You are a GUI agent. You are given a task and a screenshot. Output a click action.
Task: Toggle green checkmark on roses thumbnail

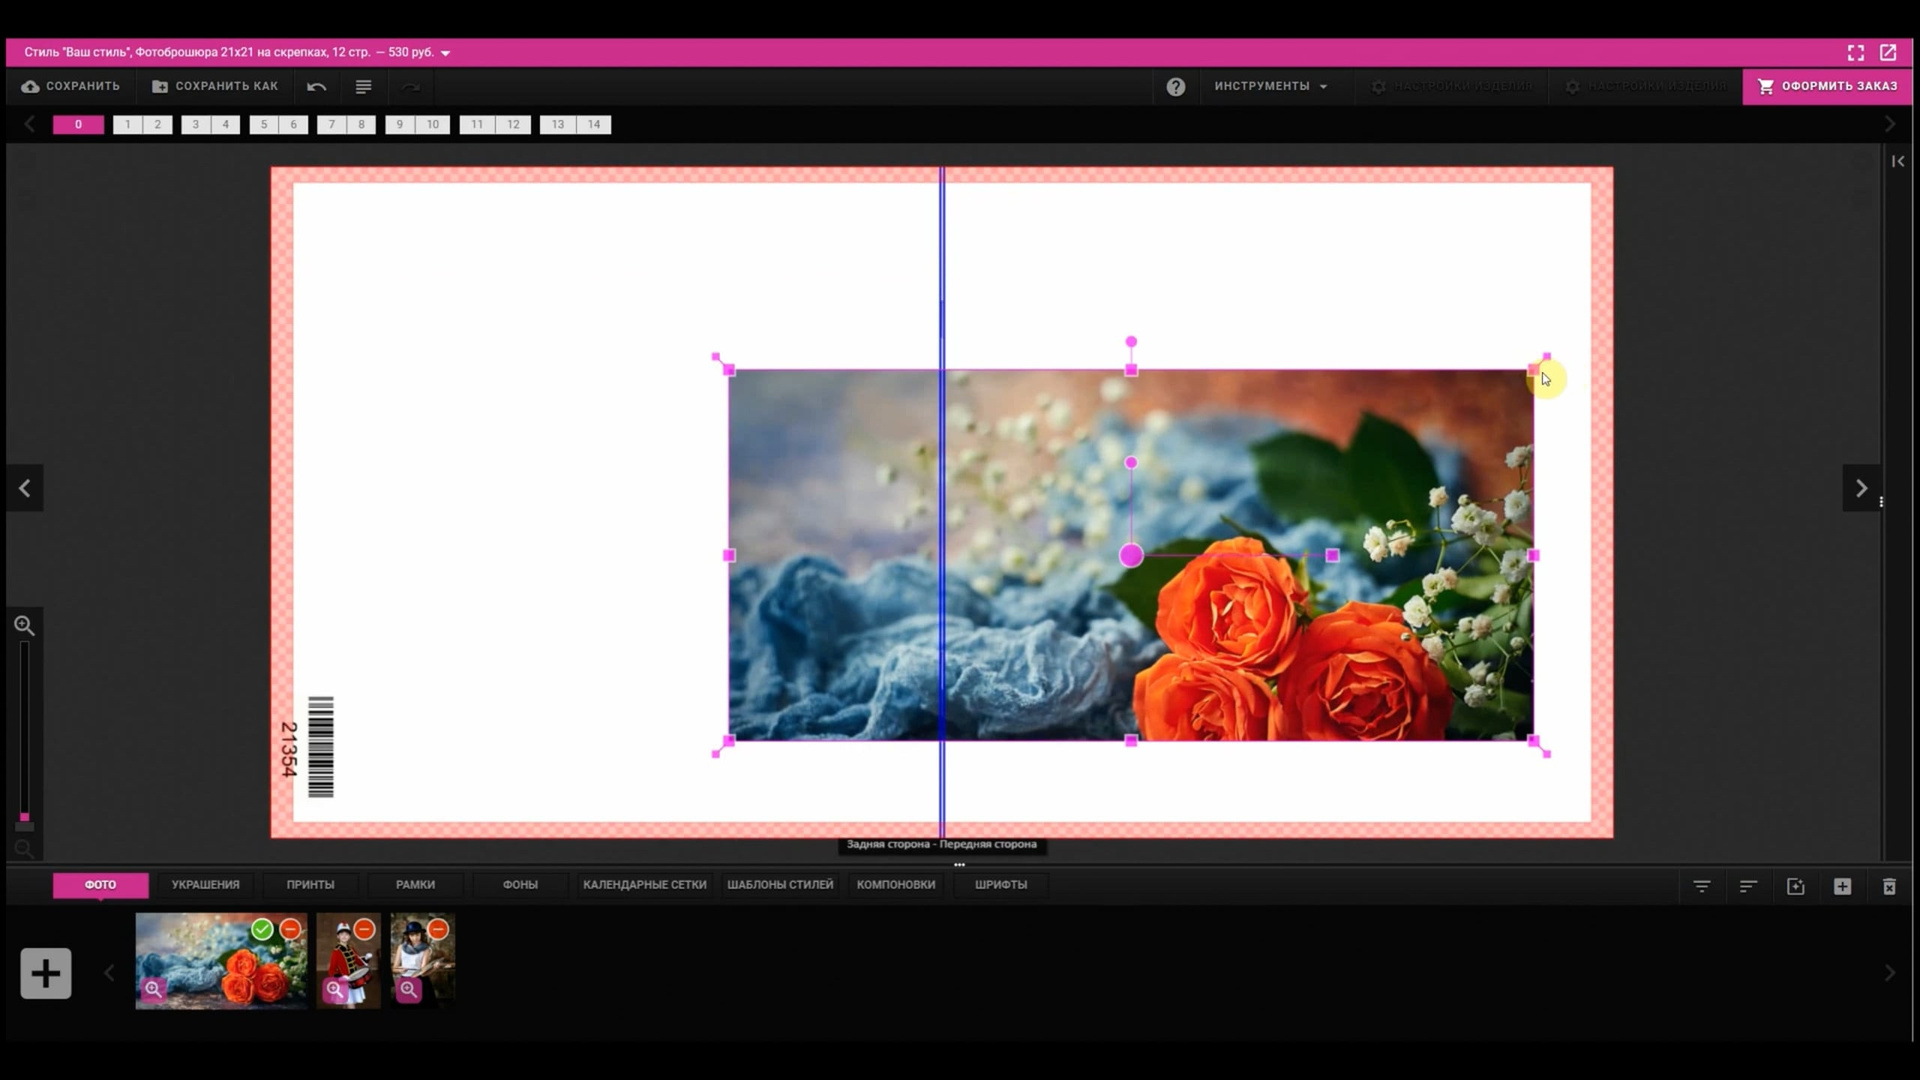262,930
